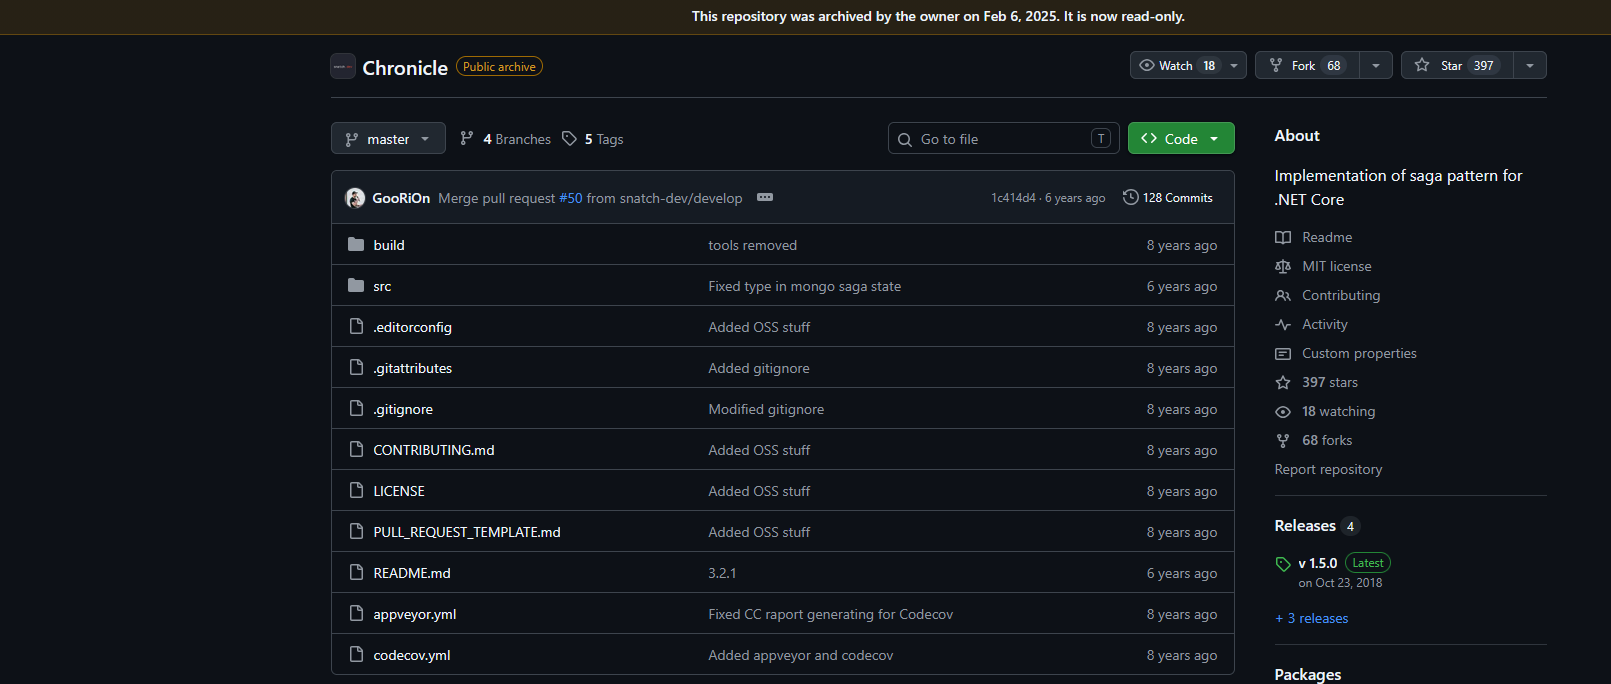
Task: Click the src folder icon
Action: [x=356, y=285]
